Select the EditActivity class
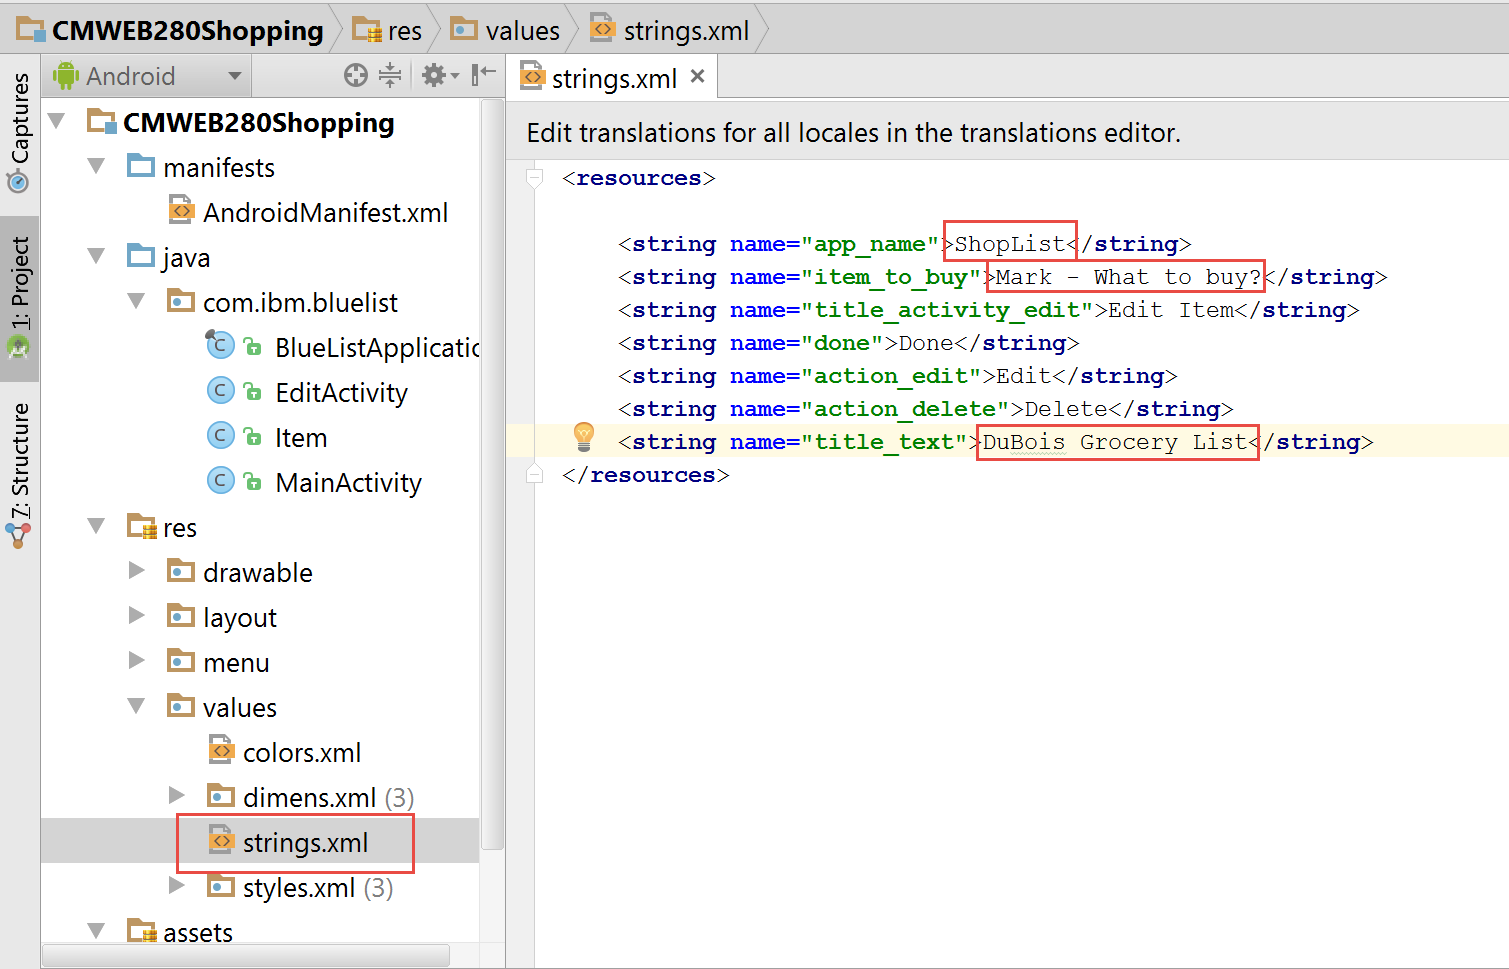Image resolution: width=1509 pixels, height=969 pixels. pyautogui.click(x=341, y=392)
